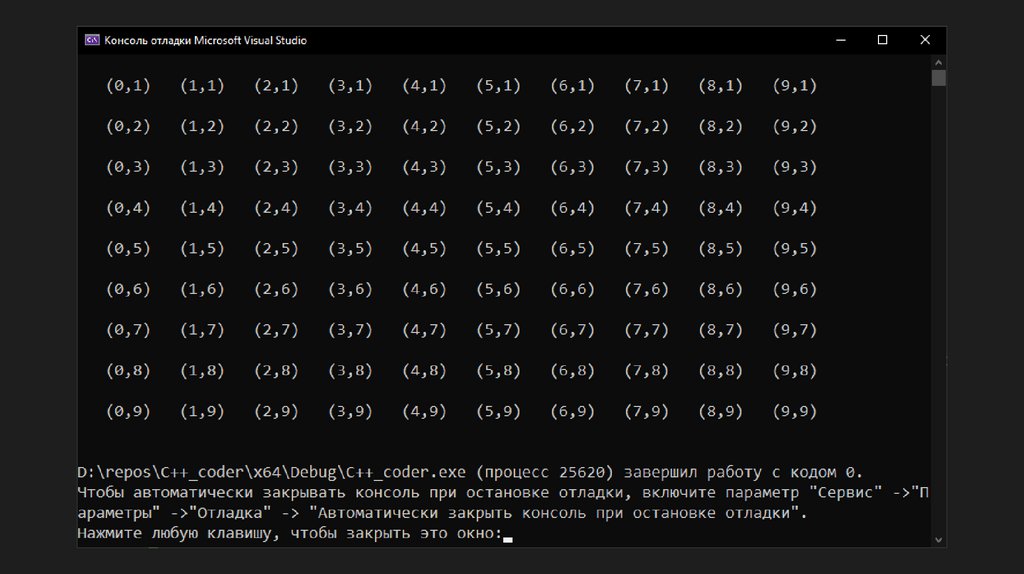This screenshot has height=574, width=1024.
Task: Click the vertical scrollbar thumb
Action: pyautogui.click(x=938, y=78)
